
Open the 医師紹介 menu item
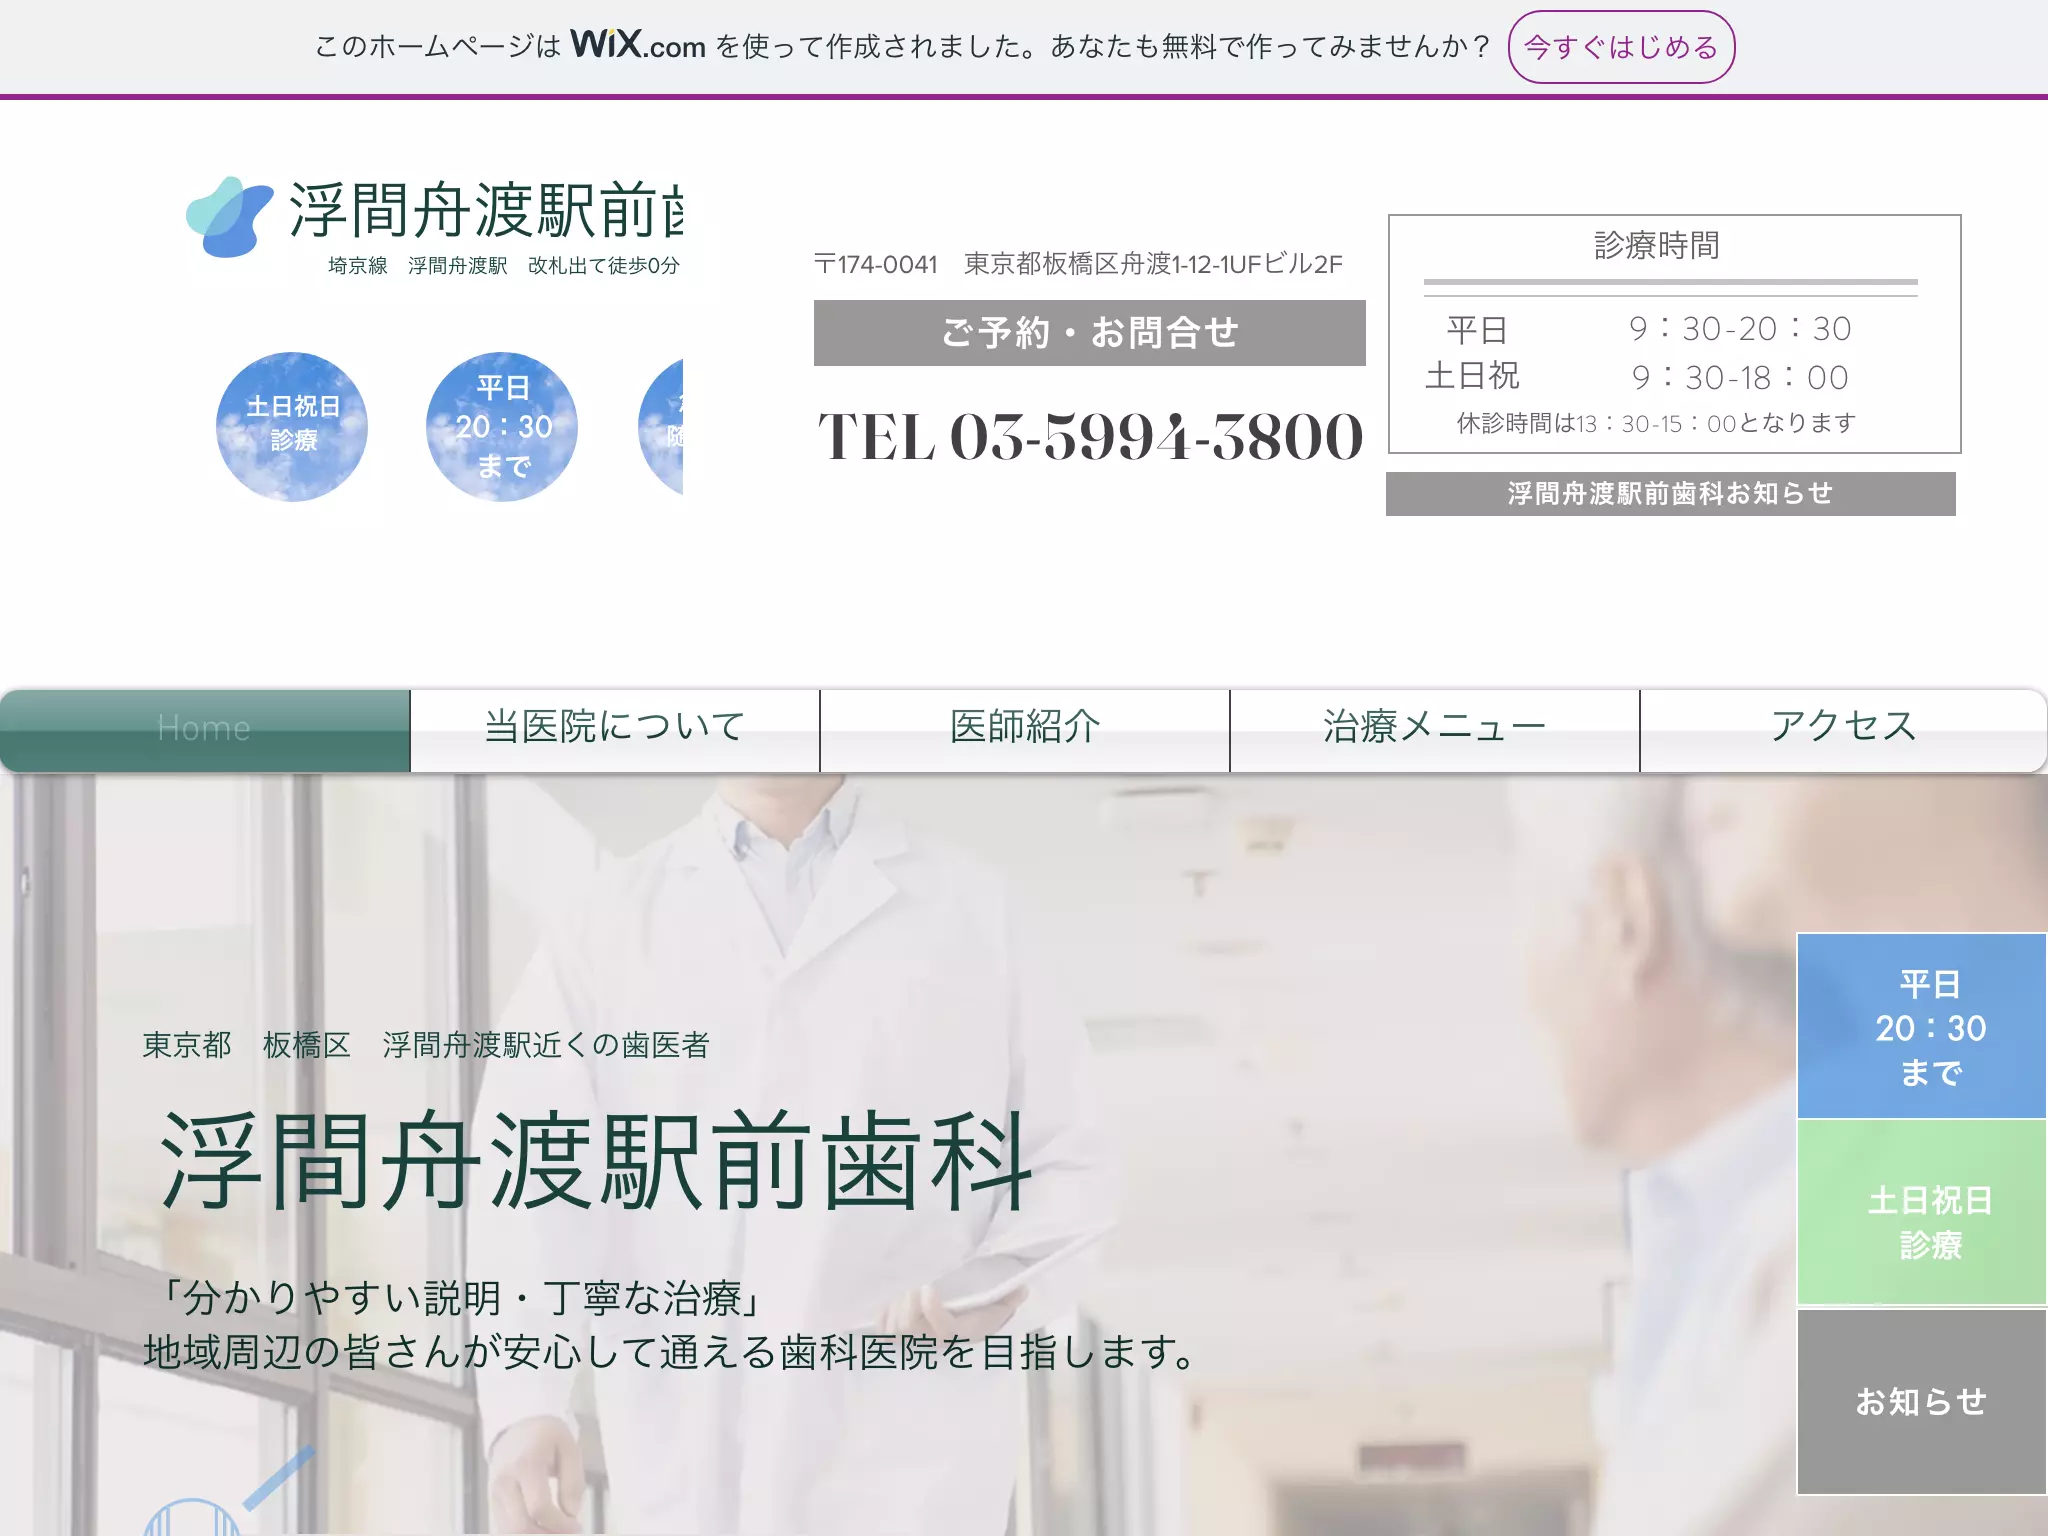click(x=1025, y=730)
